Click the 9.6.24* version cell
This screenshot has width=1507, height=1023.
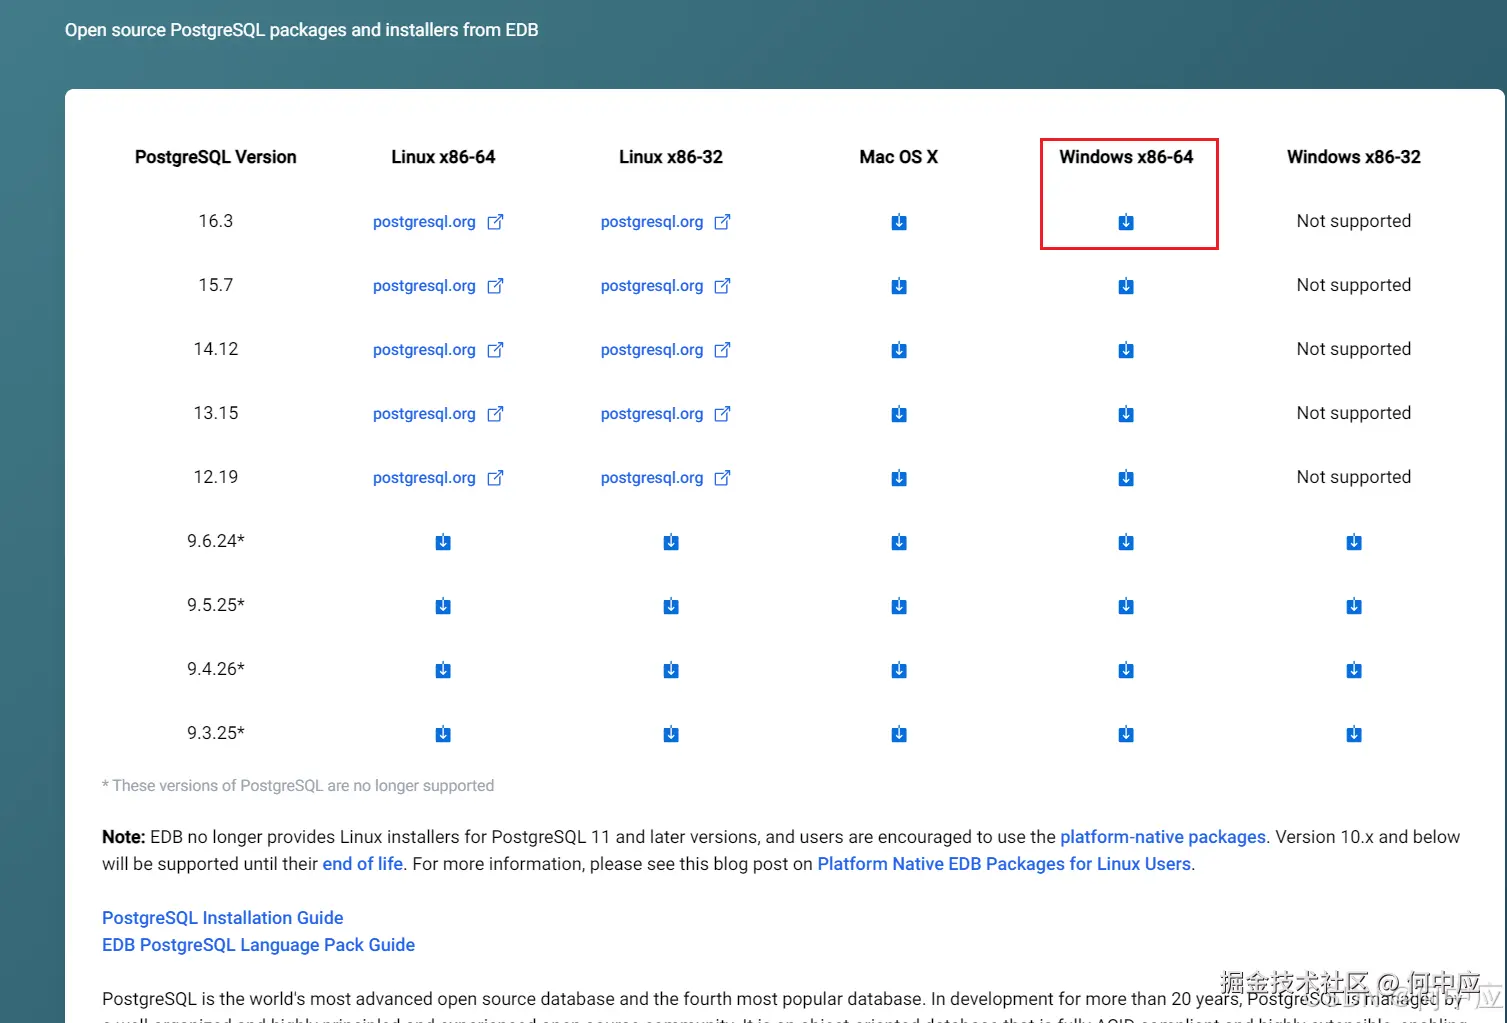point(216,541)
